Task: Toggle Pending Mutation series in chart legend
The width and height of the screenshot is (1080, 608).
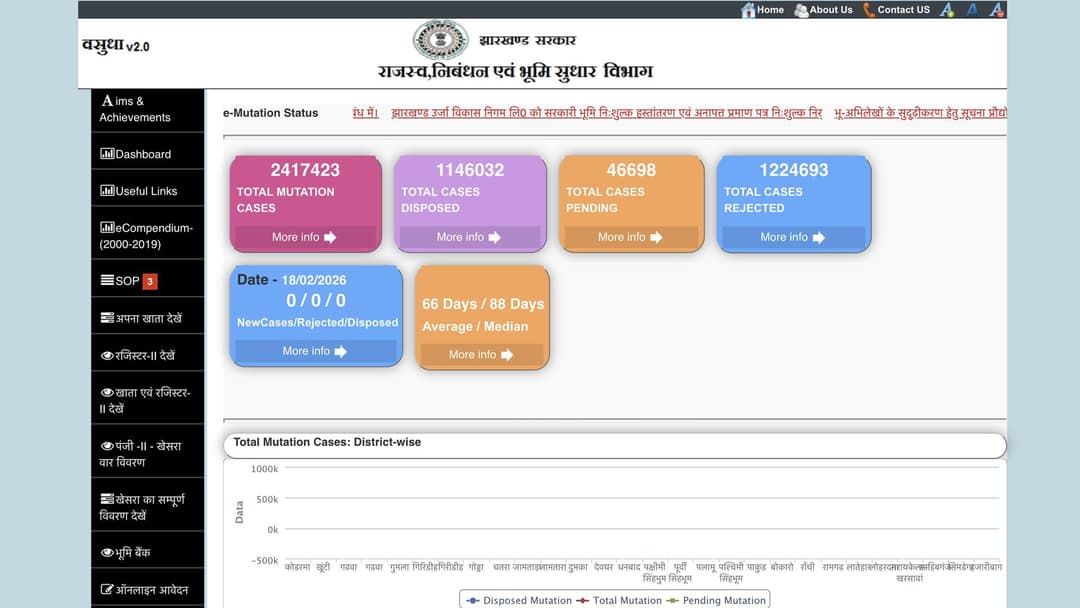Action: (716, 600)
